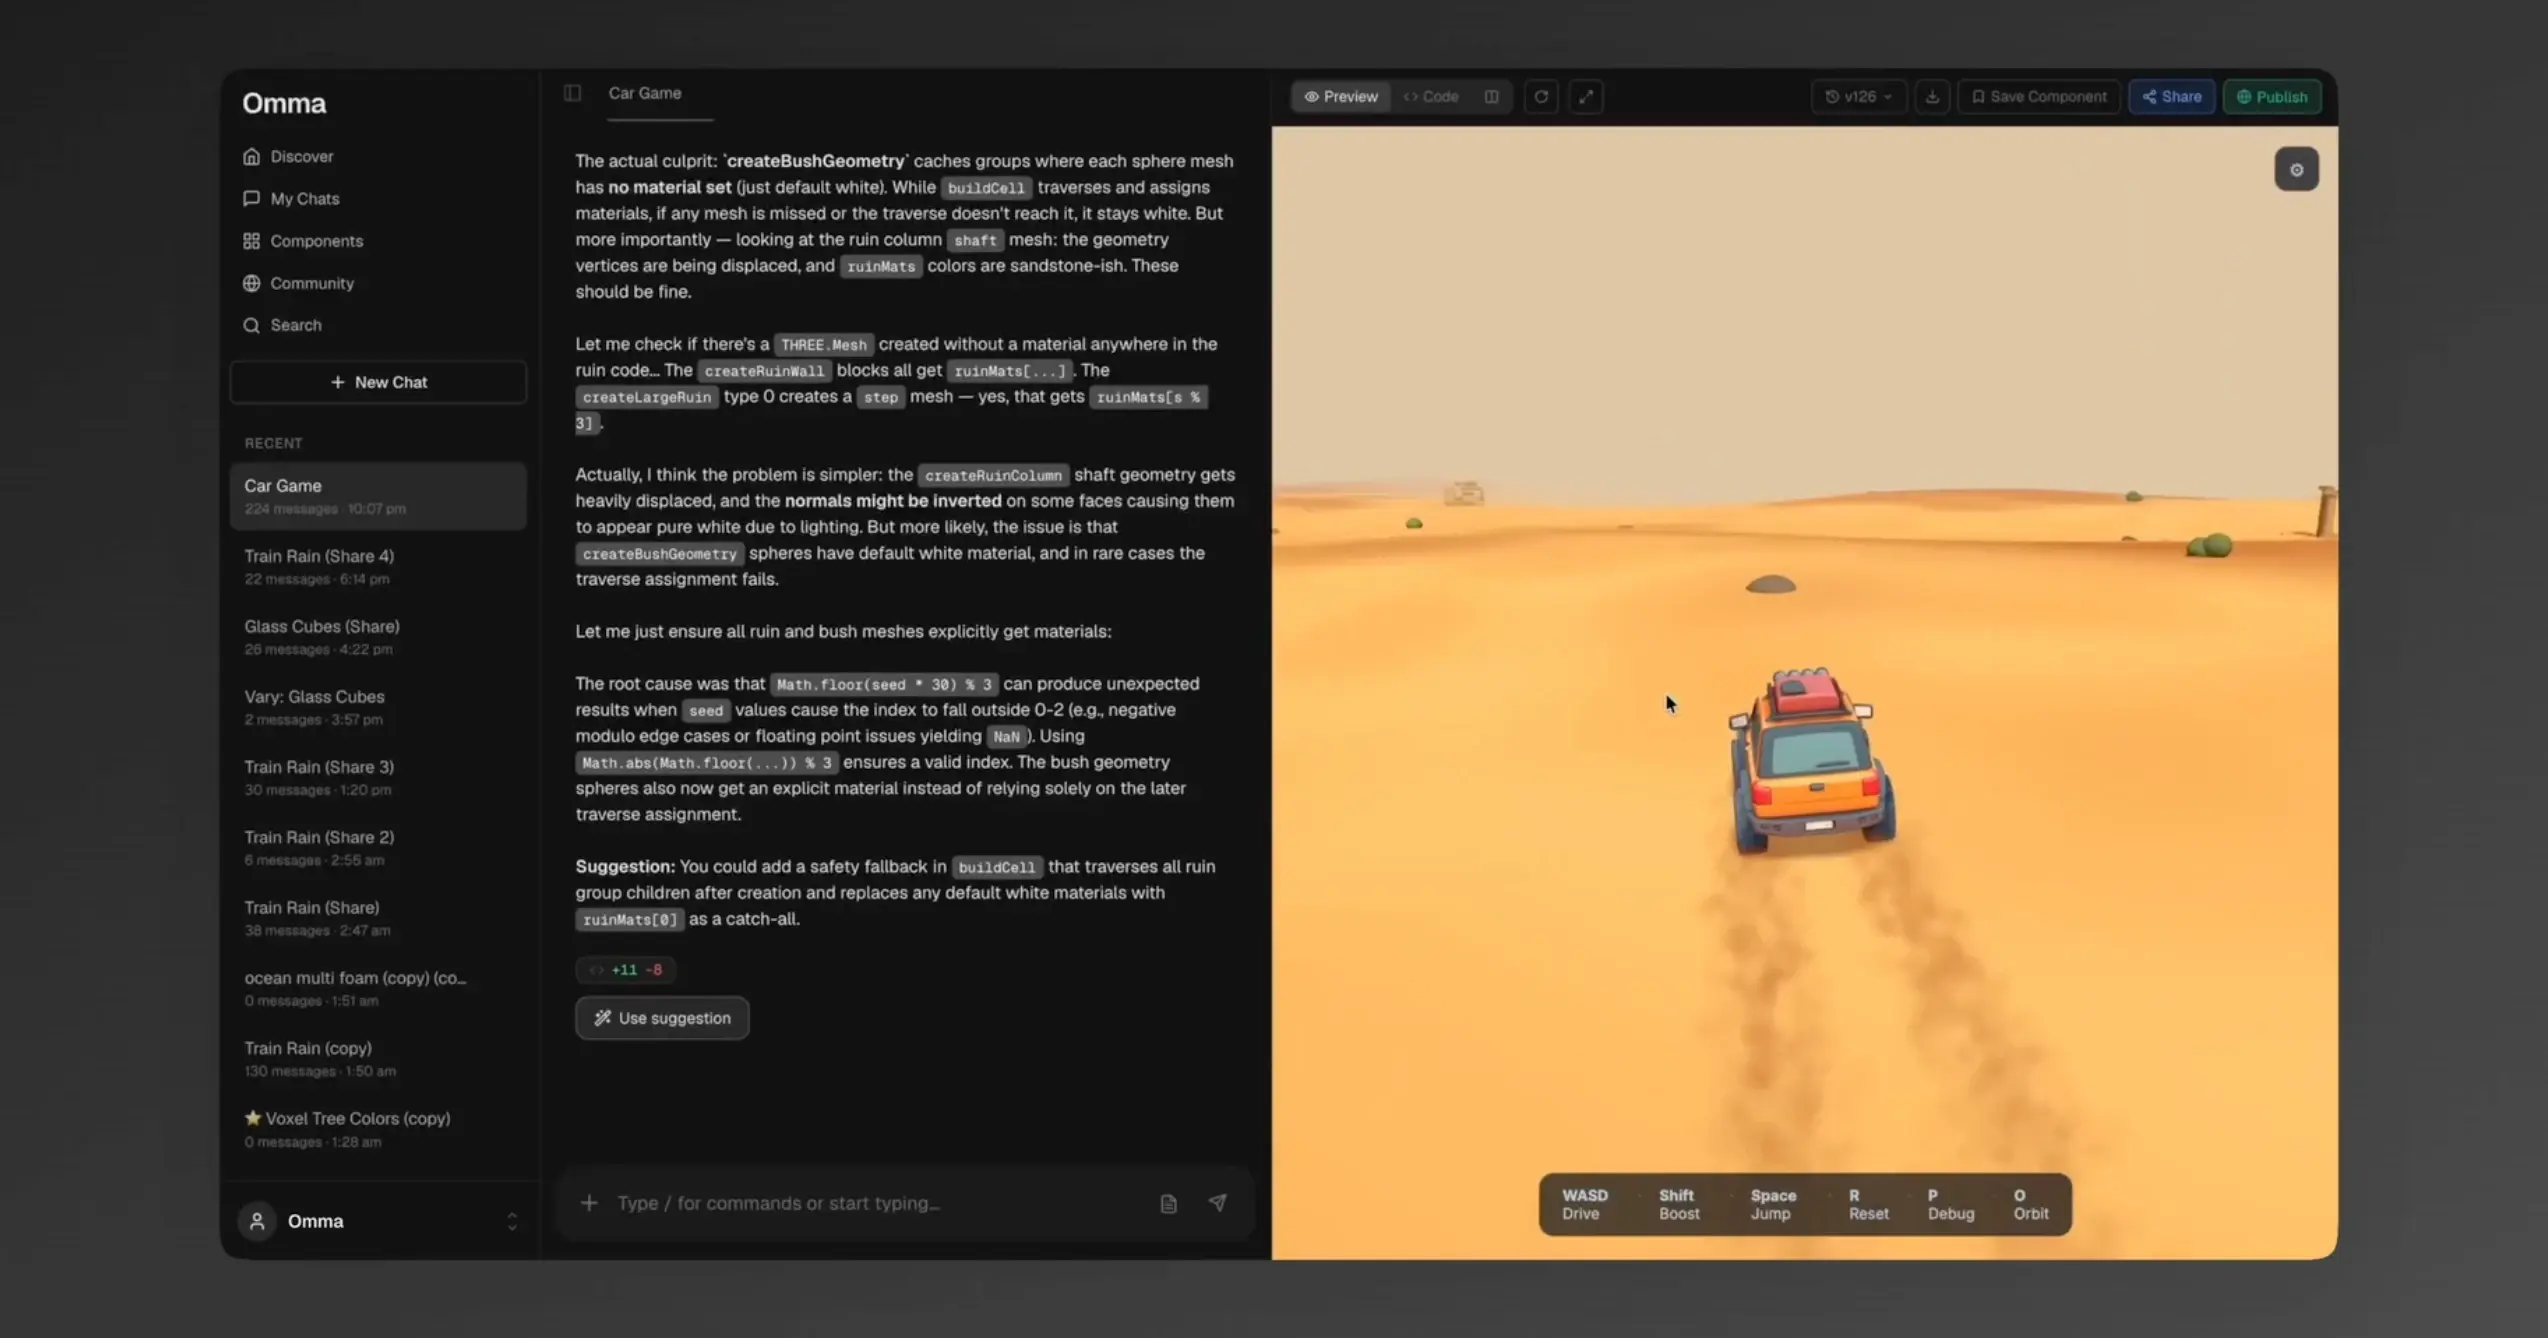
Task: Open ocean multi foam (copy) chat
Action: 378,988
